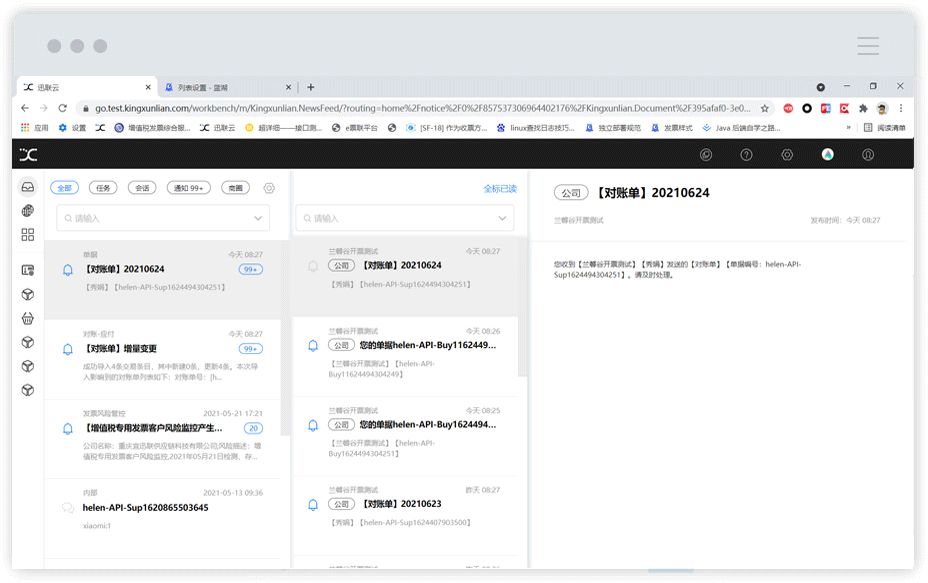Select the 全部 filter pill
The image size is (928, 583).
click(65, 188)
